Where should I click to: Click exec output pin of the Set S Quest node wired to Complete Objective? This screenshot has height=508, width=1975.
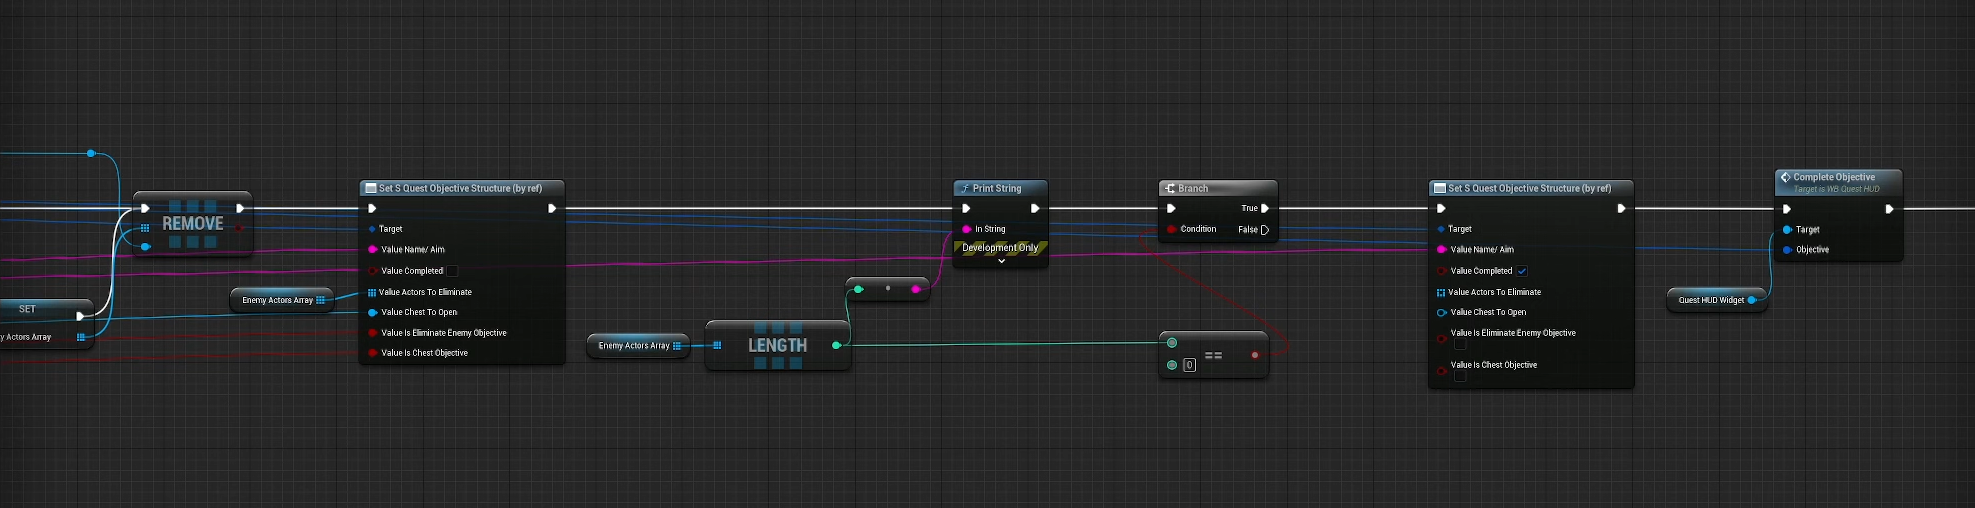coord(1621,209)
